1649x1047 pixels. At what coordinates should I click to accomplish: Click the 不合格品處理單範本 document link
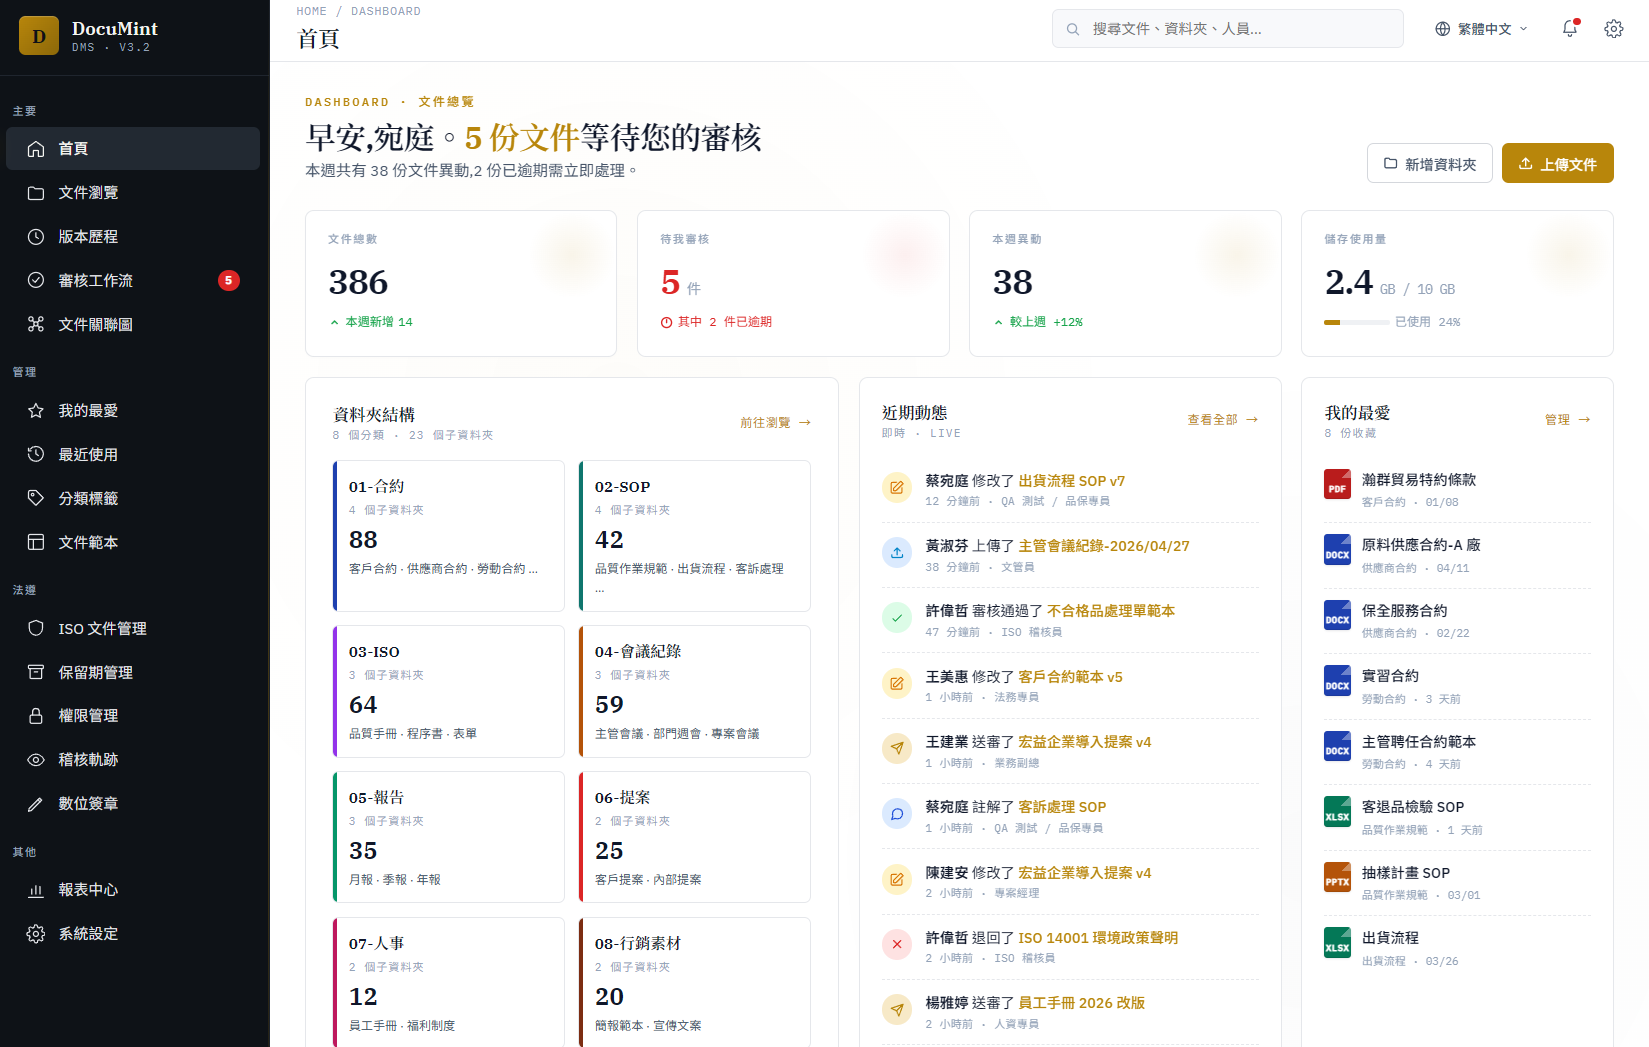[x=1111, y=611]
